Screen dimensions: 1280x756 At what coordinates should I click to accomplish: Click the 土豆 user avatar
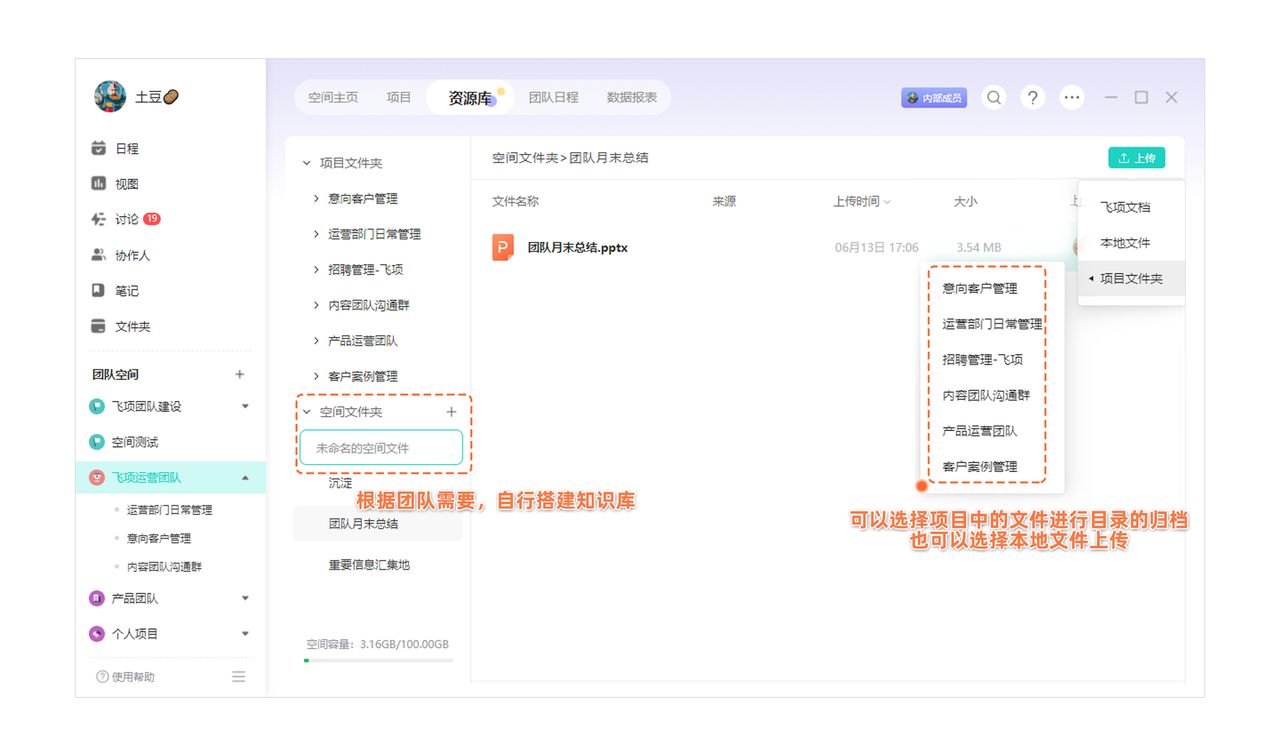coord(110,97)
